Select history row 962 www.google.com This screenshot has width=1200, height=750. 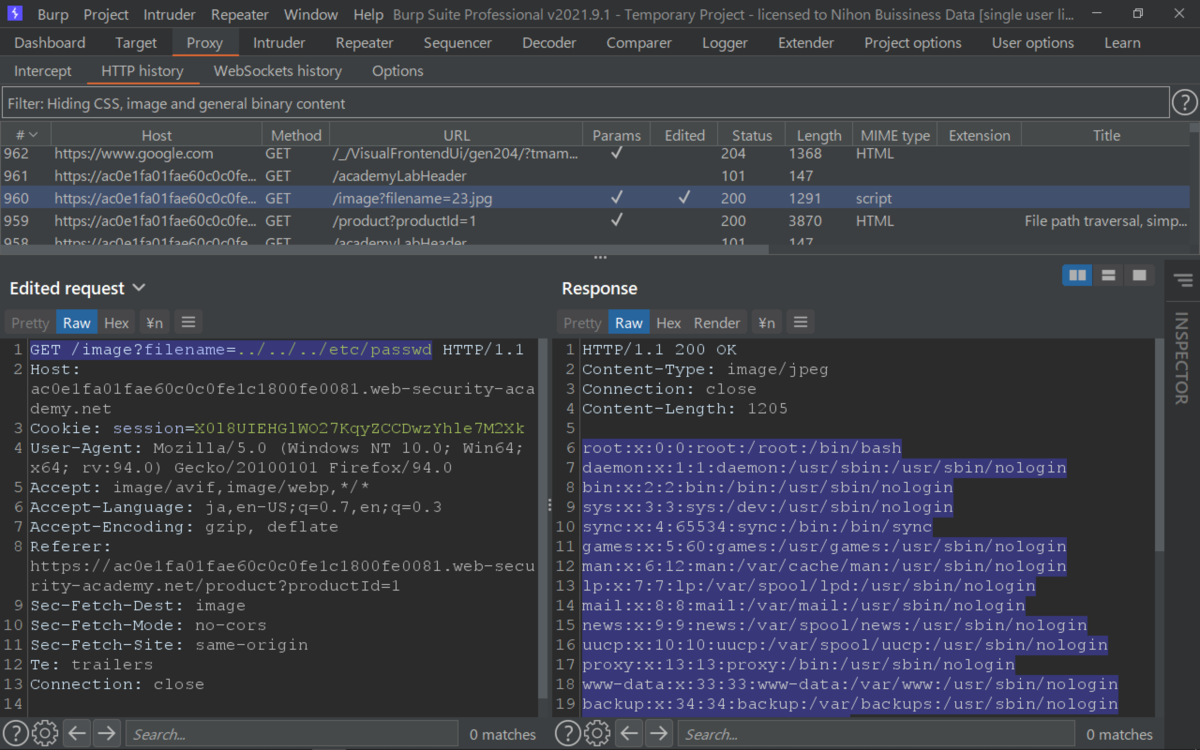pyautogui.click(x=594, y=154)
